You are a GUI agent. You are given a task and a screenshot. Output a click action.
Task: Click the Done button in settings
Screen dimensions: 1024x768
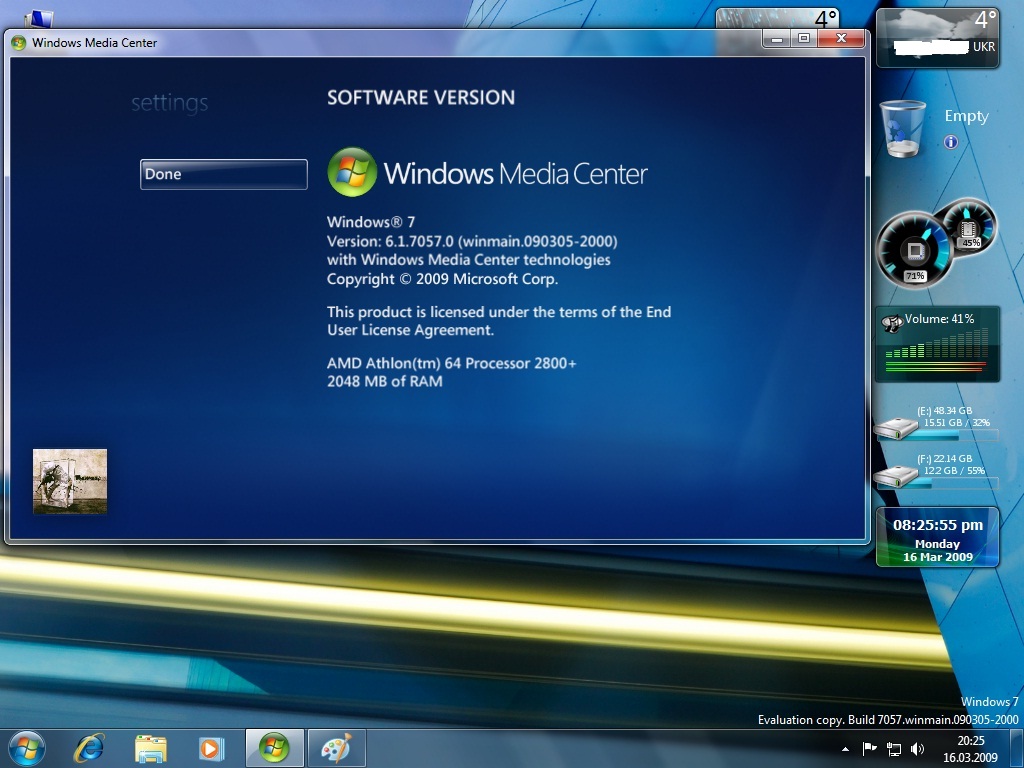pyautogui.click(x=223, y=174)
